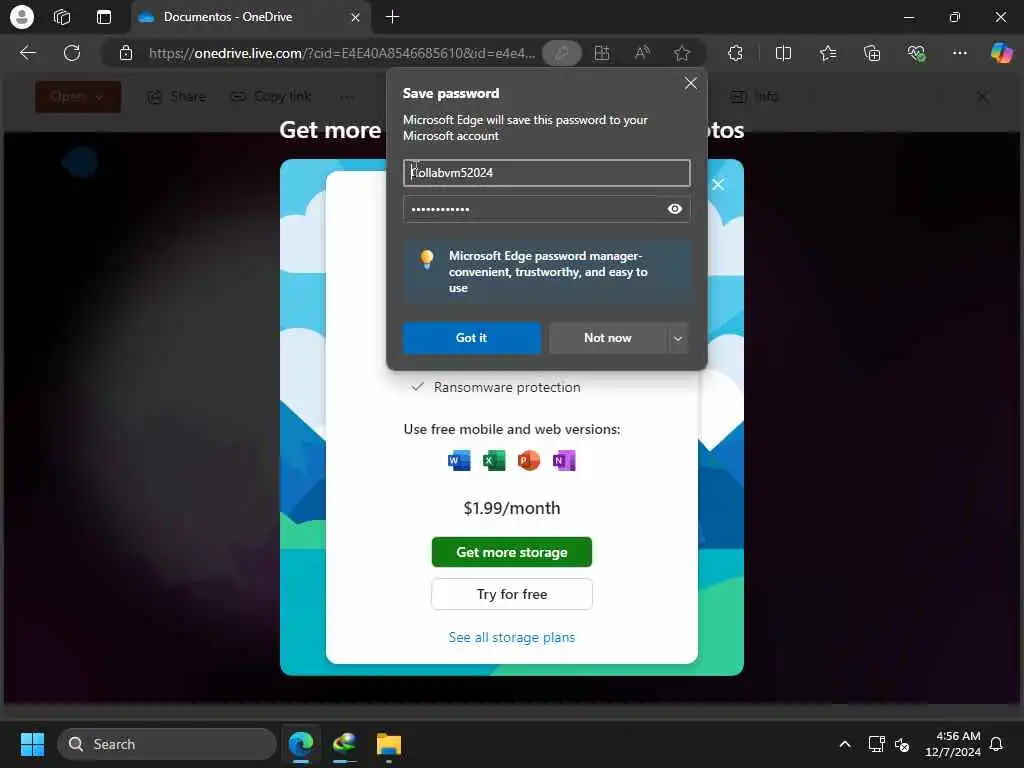1024x768 pixels.
Task: Click Copy link in OneDrive toolbar
Action: [272, 97]
